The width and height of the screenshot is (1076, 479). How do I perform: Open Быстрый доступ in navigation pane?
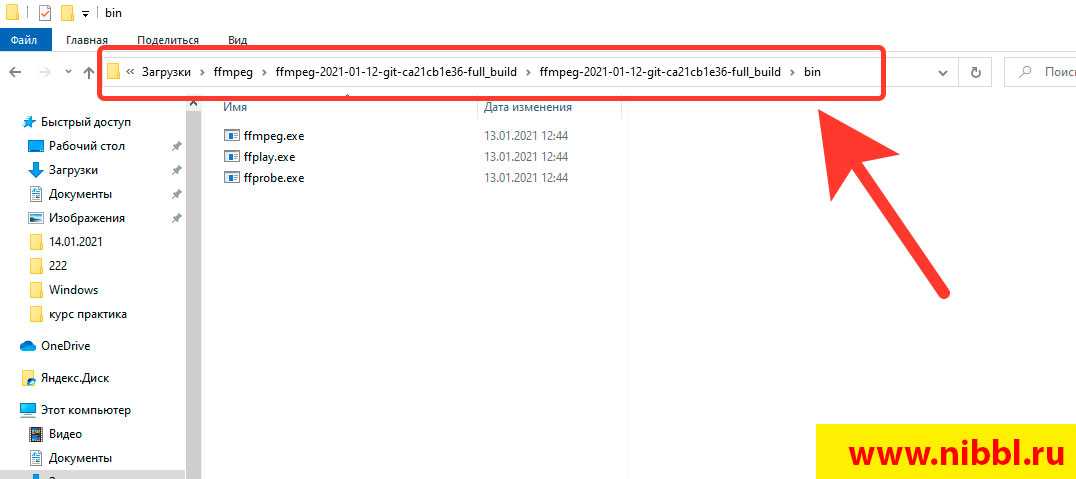[86, 122]
